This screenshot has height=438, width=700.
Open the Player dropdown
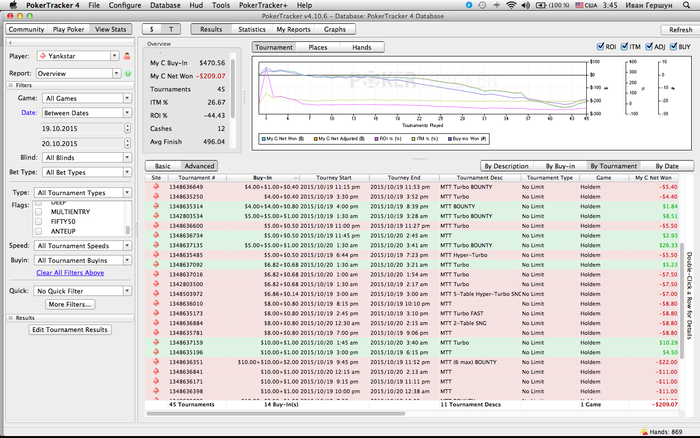115,56
